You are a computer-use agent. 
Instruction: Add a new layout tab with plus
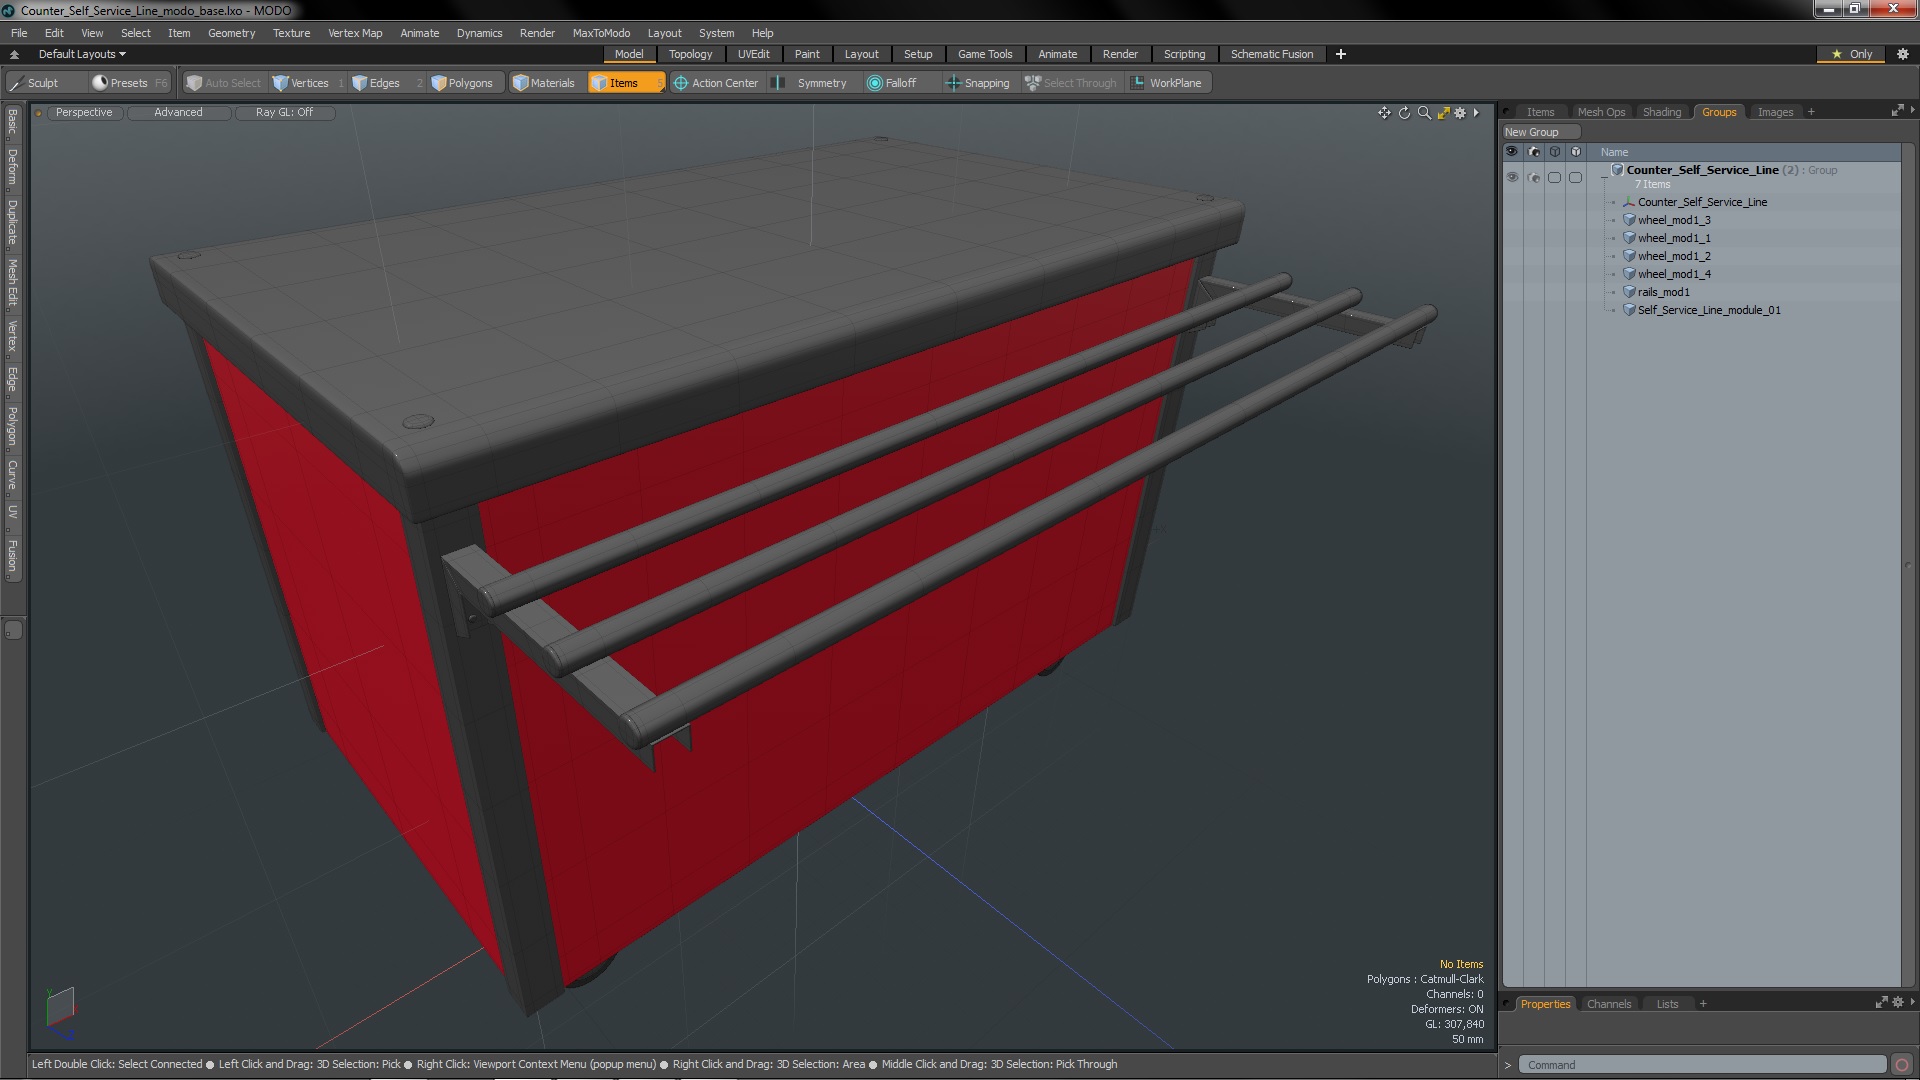tap(1341, 54)
